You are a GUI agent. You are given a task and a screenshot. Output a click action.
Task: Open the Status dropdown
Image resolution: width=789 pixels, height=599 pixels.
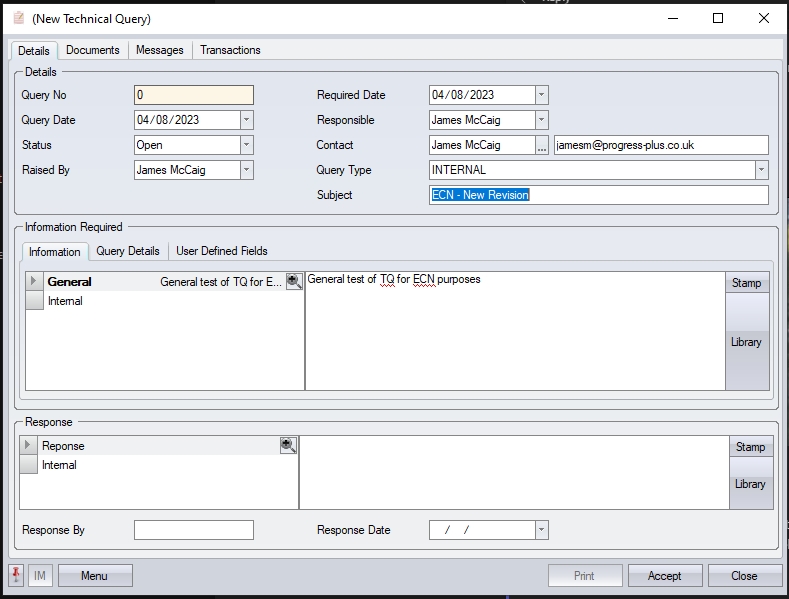tap(247, 145)
